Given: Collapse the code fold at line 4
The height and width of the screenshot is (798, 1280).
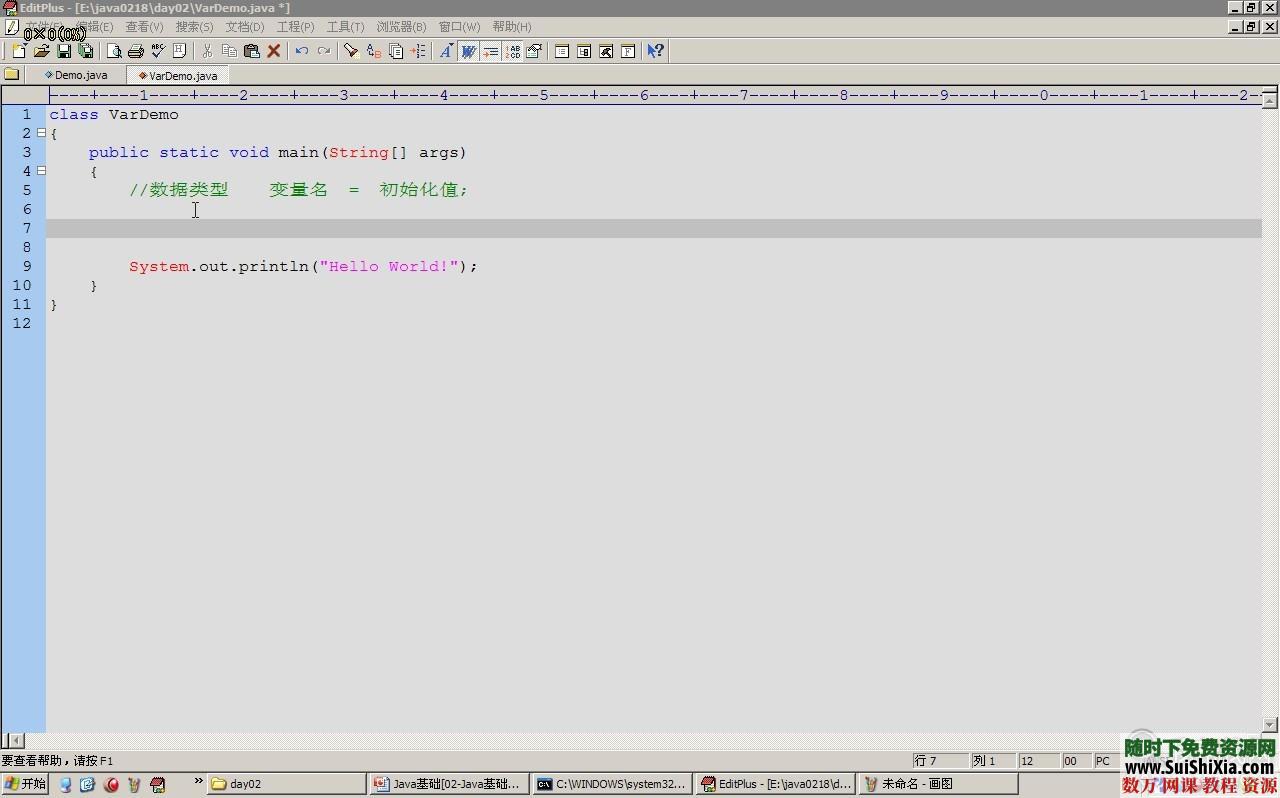Looking at the screenshot, I should click(41, 171).
